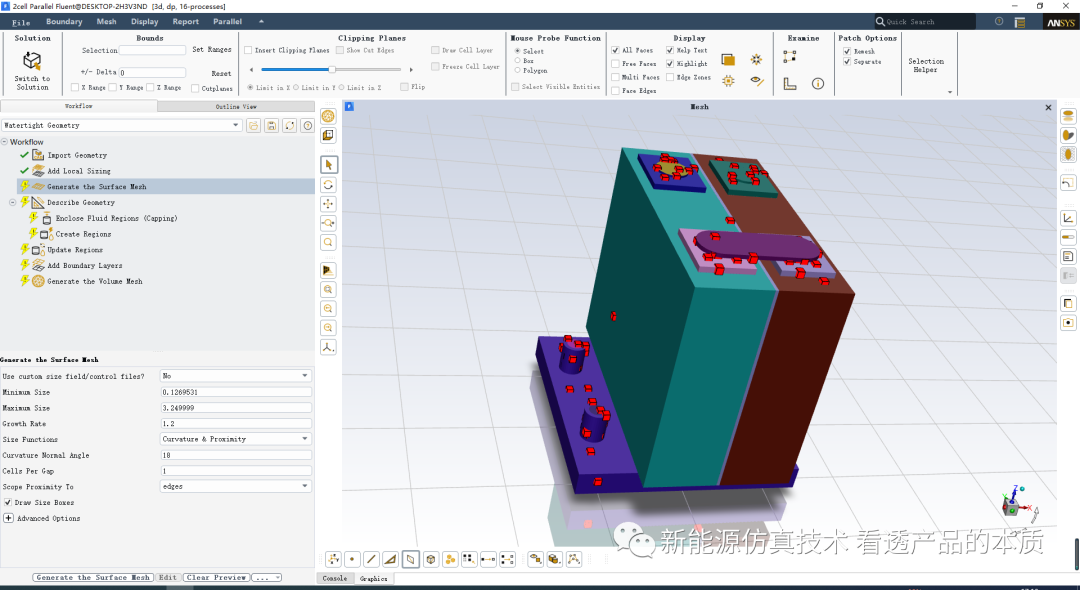
Task: Open the Watertight Geometry workflow dropdown
Action: click(x=121, y=126)
